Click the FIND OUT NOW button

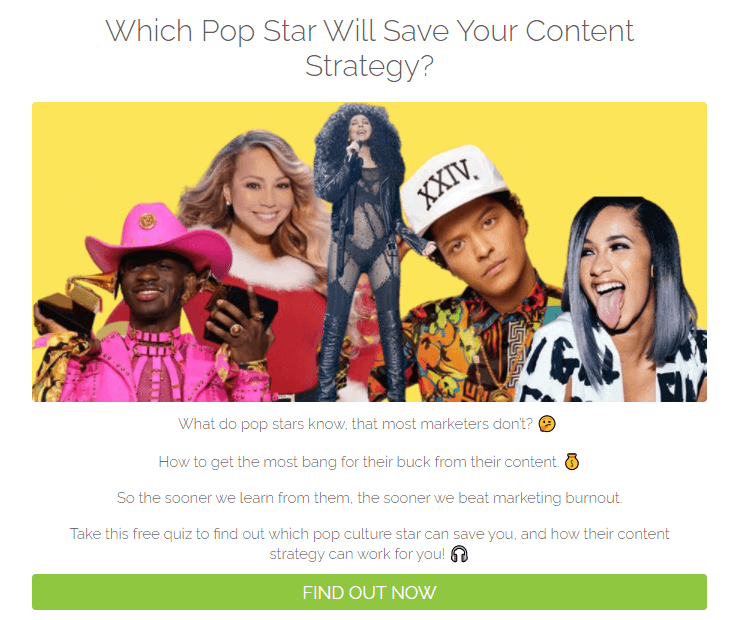tap(369, 592)
